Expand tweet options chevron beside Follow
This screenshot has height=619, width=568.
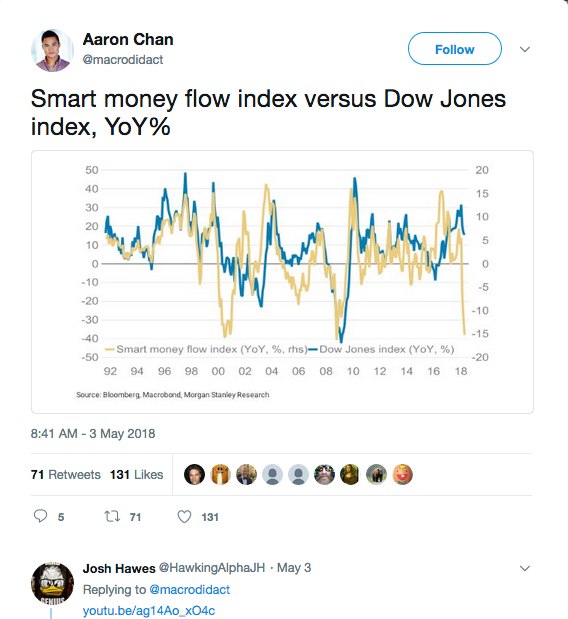point(525,49)
